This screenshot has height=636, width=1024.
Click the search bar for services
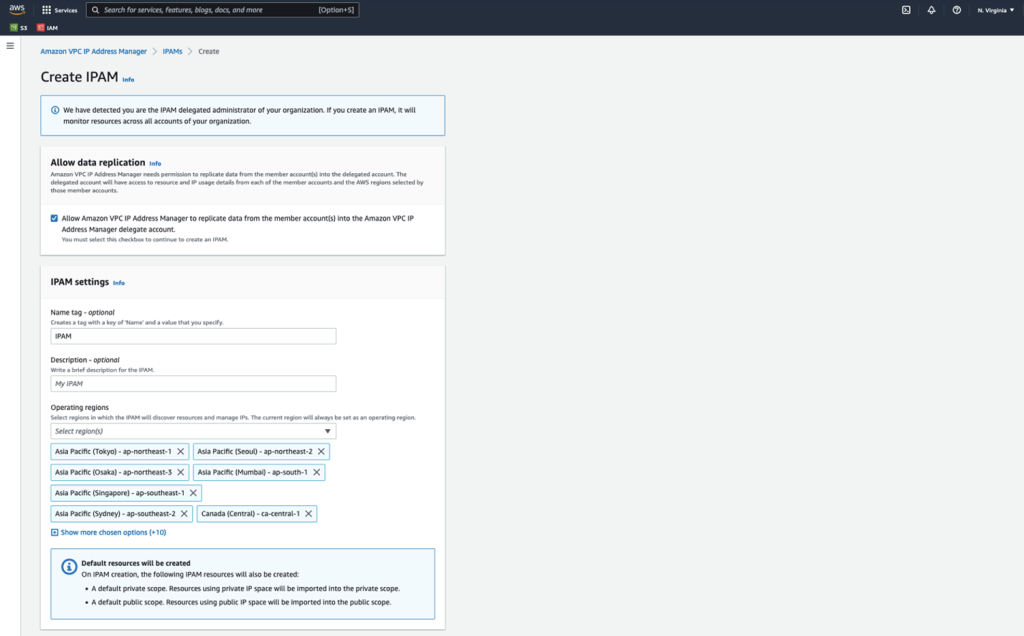point(222,10)
